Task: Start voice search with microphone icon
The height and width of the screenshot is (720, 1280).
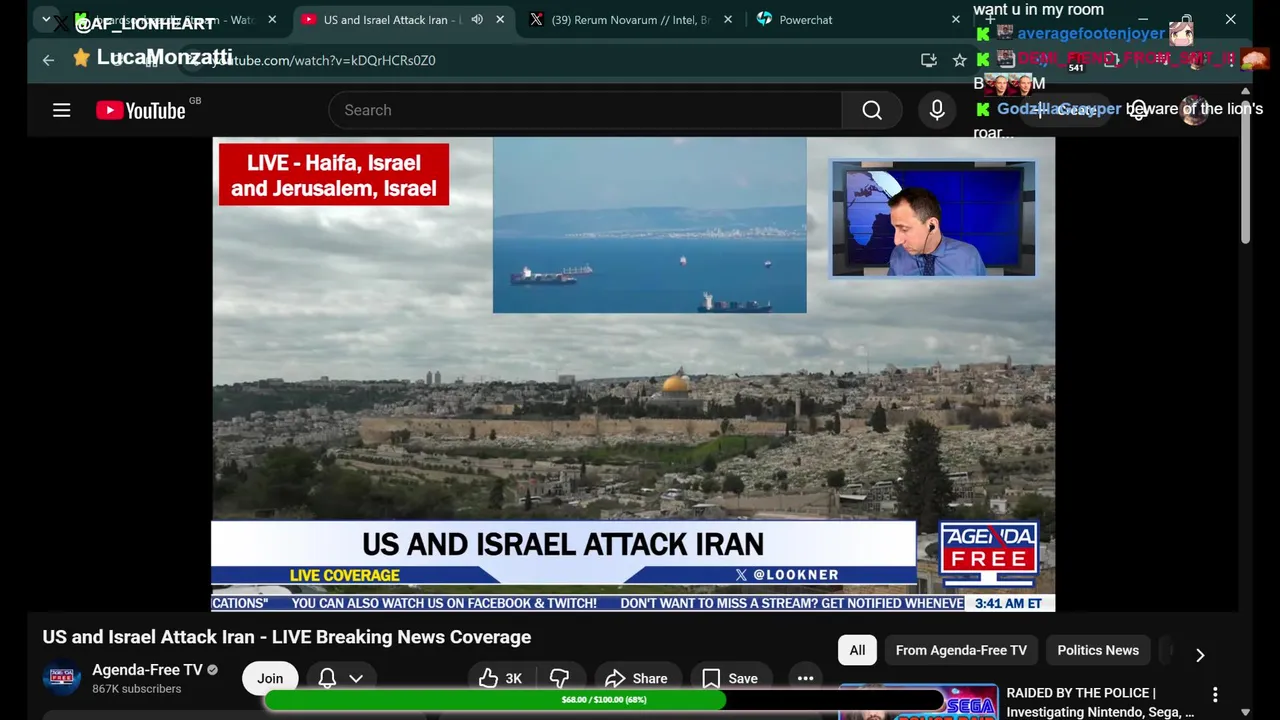Action: pyautogui.click(x=937, y=110)
